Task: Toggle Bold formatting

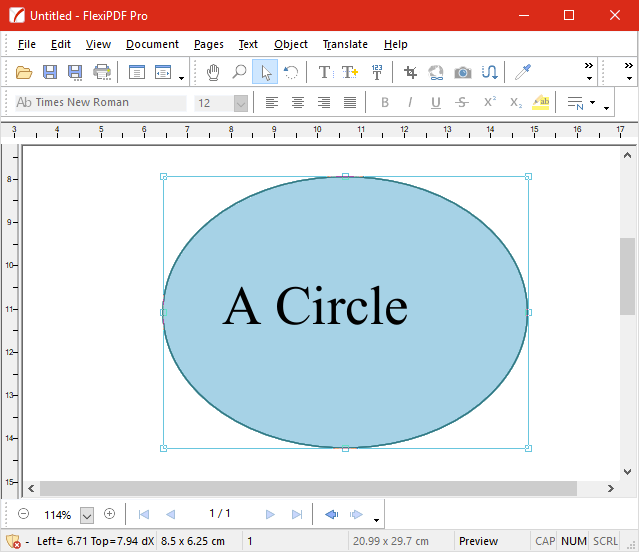Action: pyautogui.click(x=384, y=103)
